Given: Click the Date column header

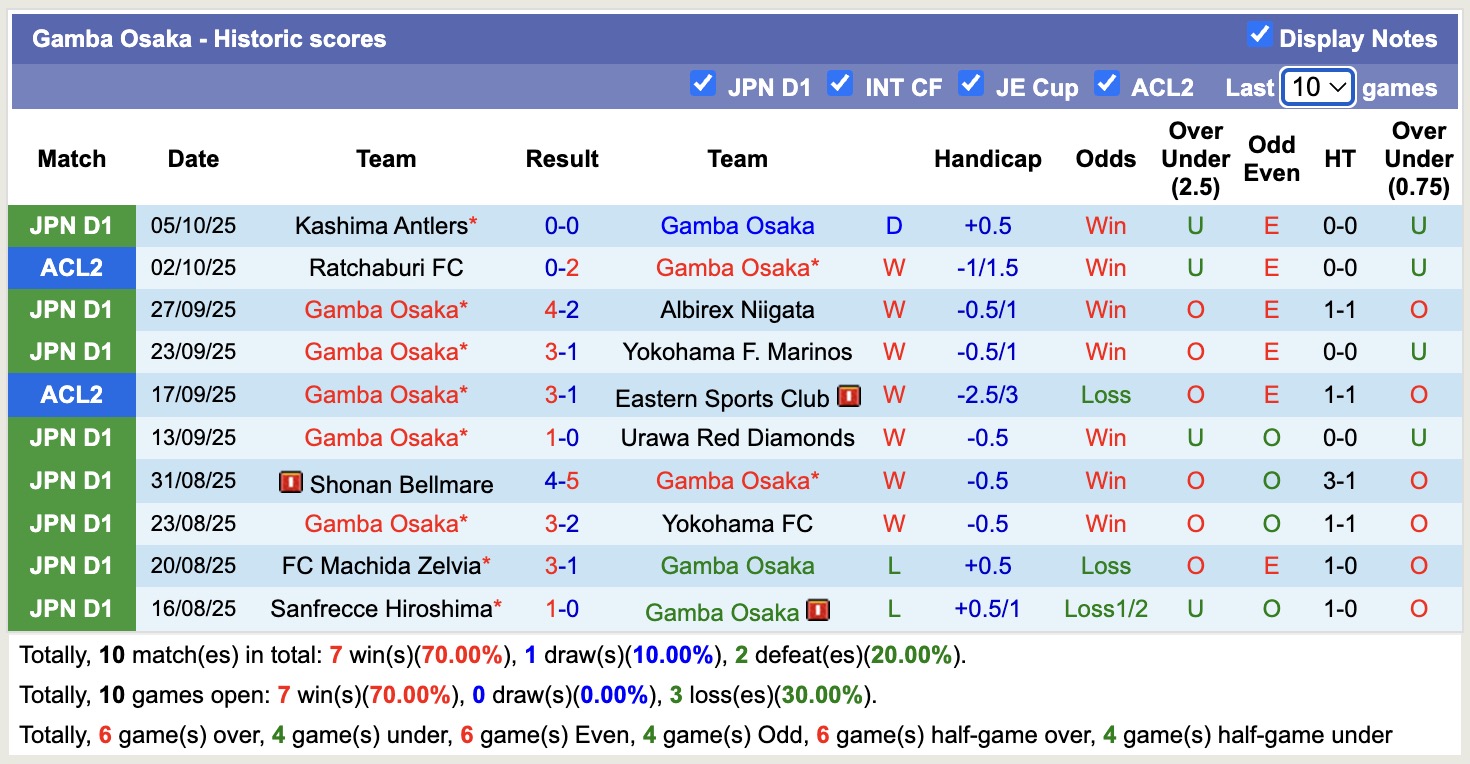Looking at the screenshot, I should click(x=192, y=158).
